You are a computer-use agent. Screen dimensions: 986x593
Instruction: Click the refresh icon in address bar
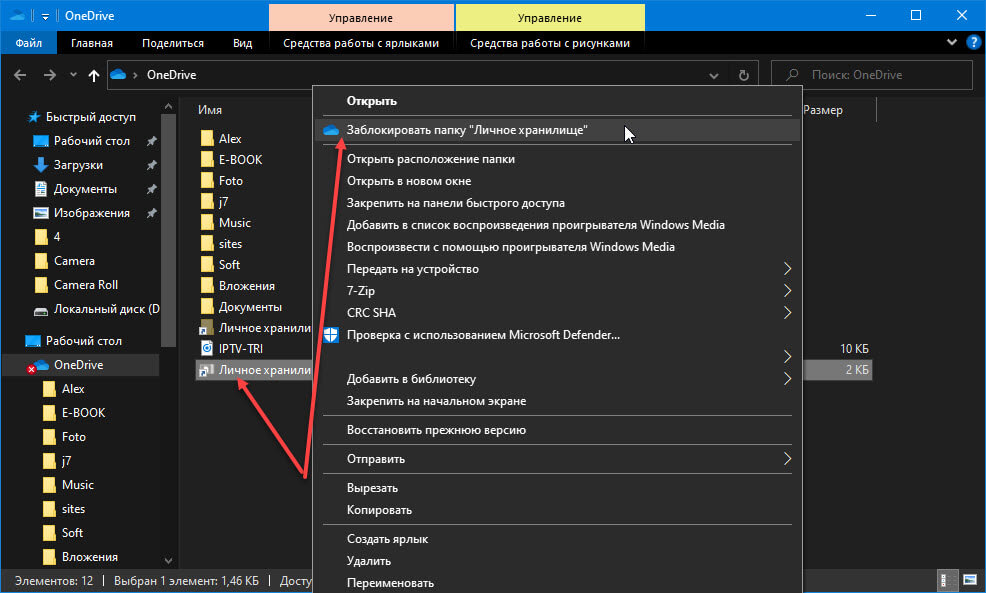[x=743, y=75]
